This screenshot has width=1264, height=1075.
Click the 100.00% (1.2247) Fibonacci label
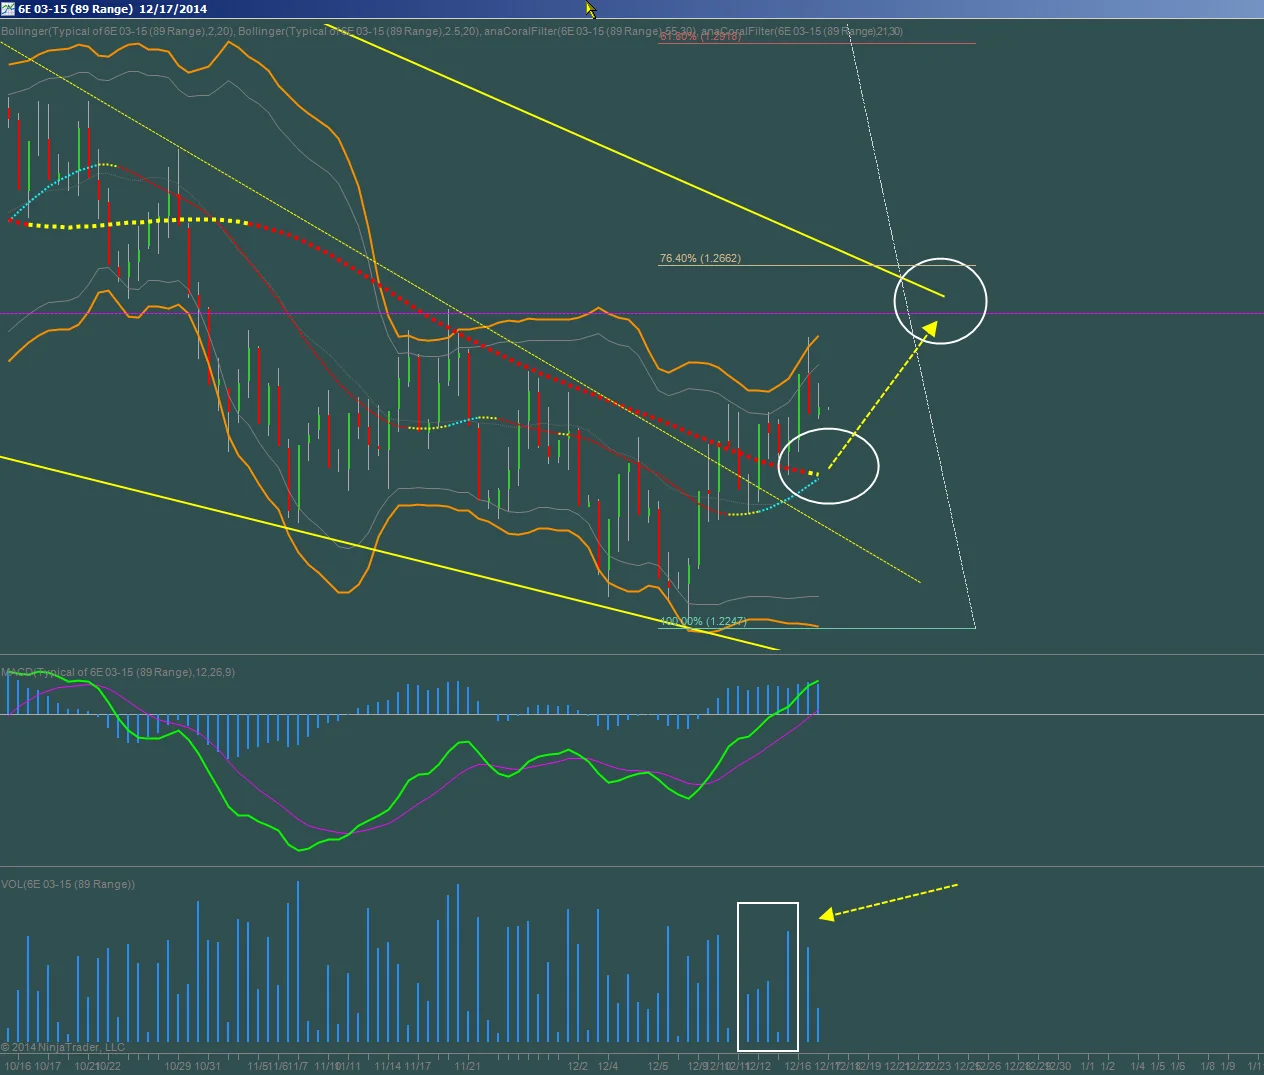703,621
